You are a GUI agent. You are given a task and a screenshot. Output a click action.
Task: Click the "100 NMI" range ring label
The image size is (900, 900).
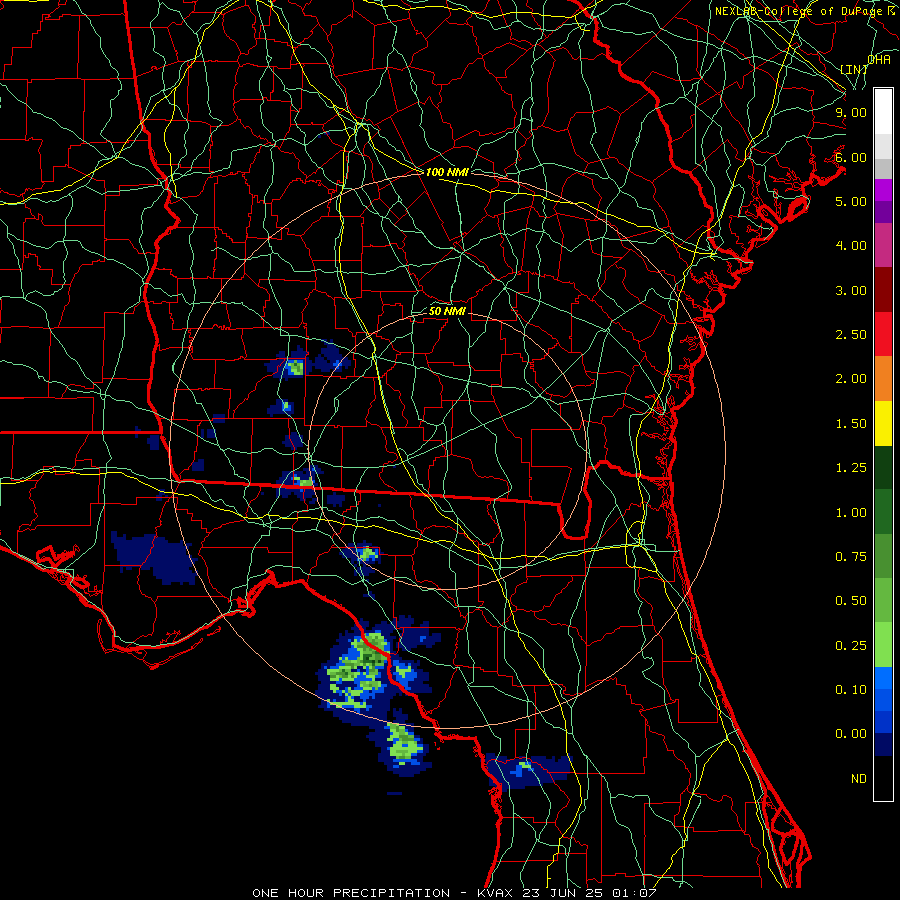(x=447, y=172)
